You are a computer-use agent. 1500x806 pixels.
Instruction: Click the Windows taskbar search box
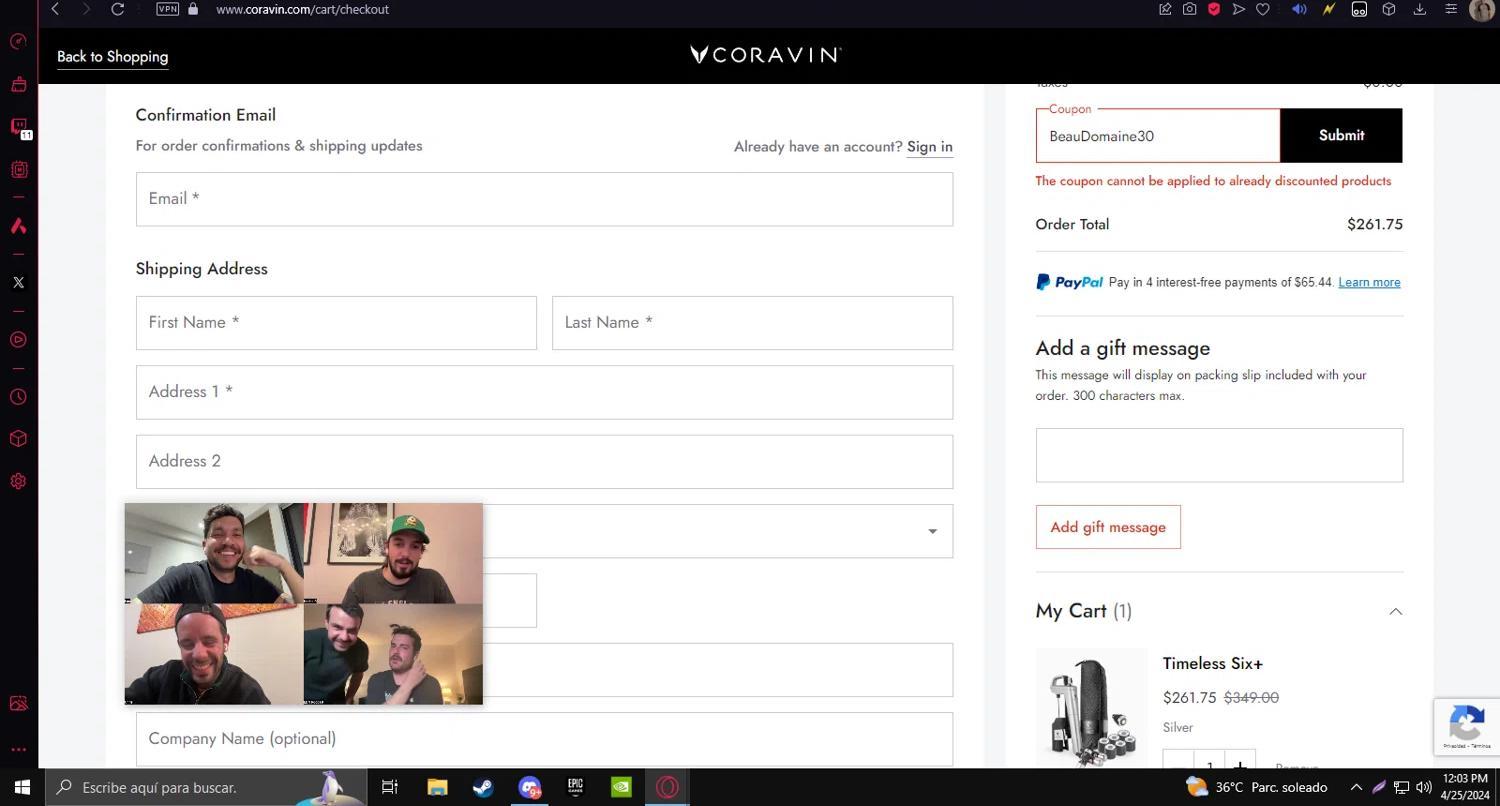click(205, 787)
